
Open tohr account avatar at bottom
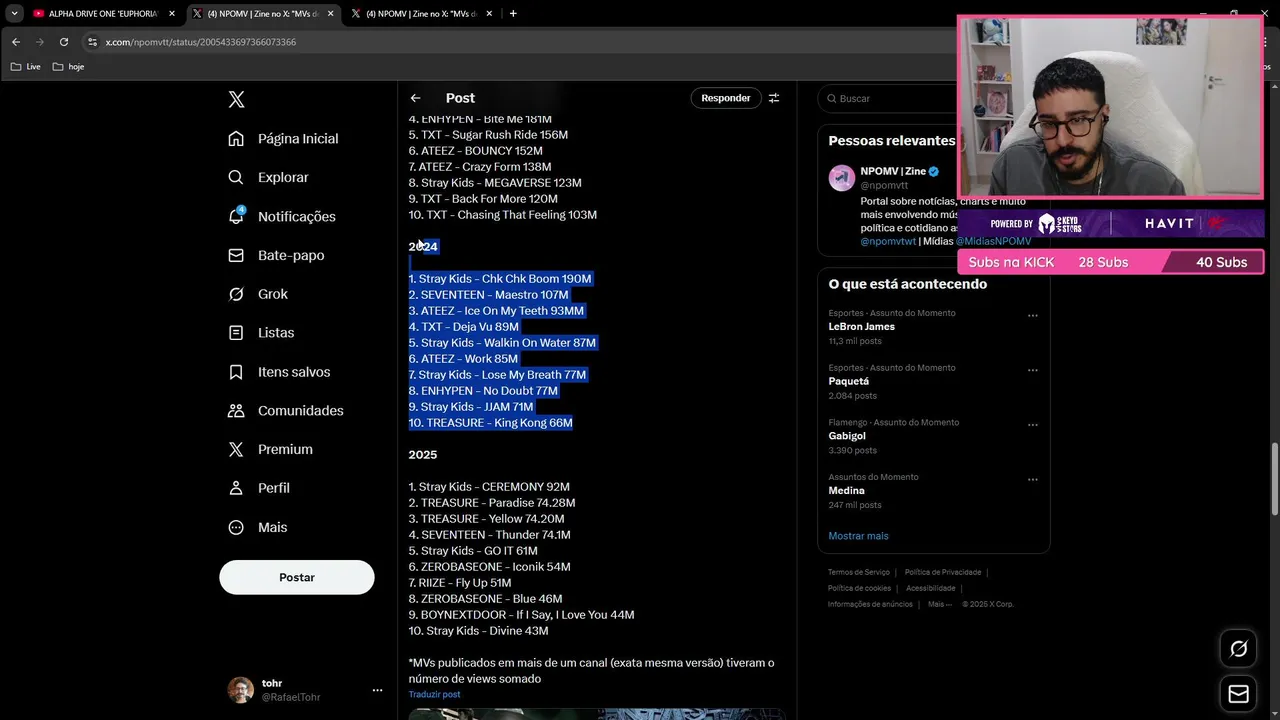pyautogui.click(x=240, y=690)
